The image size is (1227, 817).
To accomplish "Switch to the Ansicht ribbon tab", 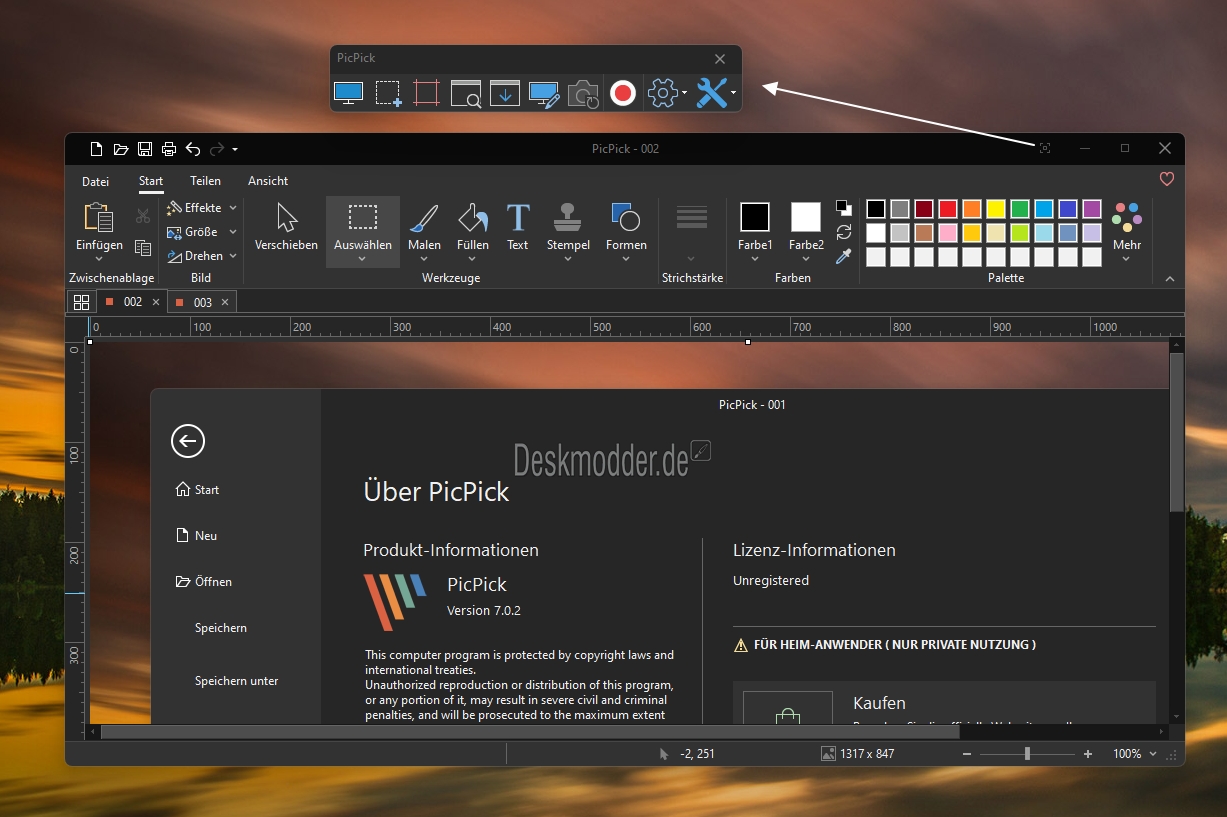I will tap(268, 181).
